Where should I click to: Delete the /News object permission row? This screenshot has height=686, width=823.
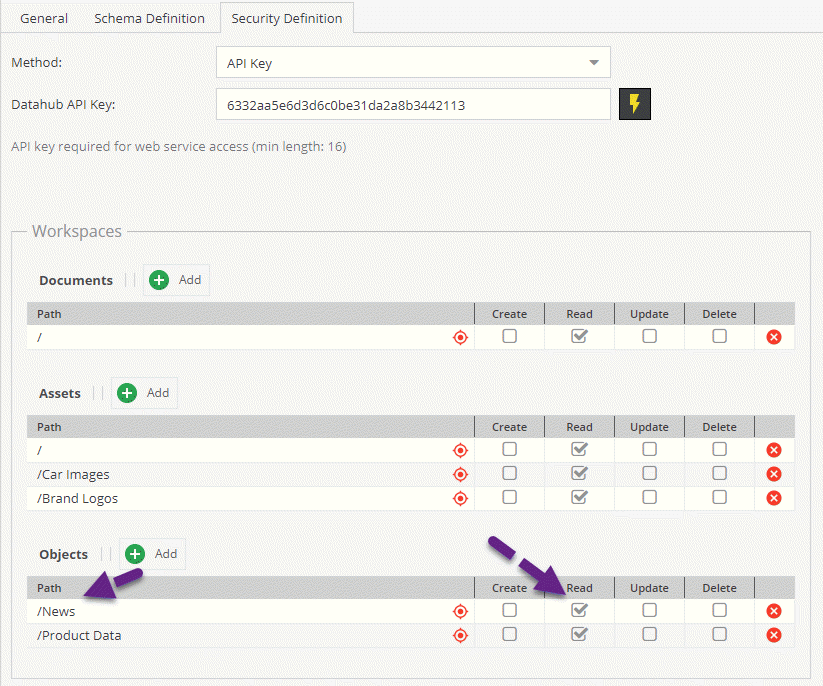[x=773, y=611]
